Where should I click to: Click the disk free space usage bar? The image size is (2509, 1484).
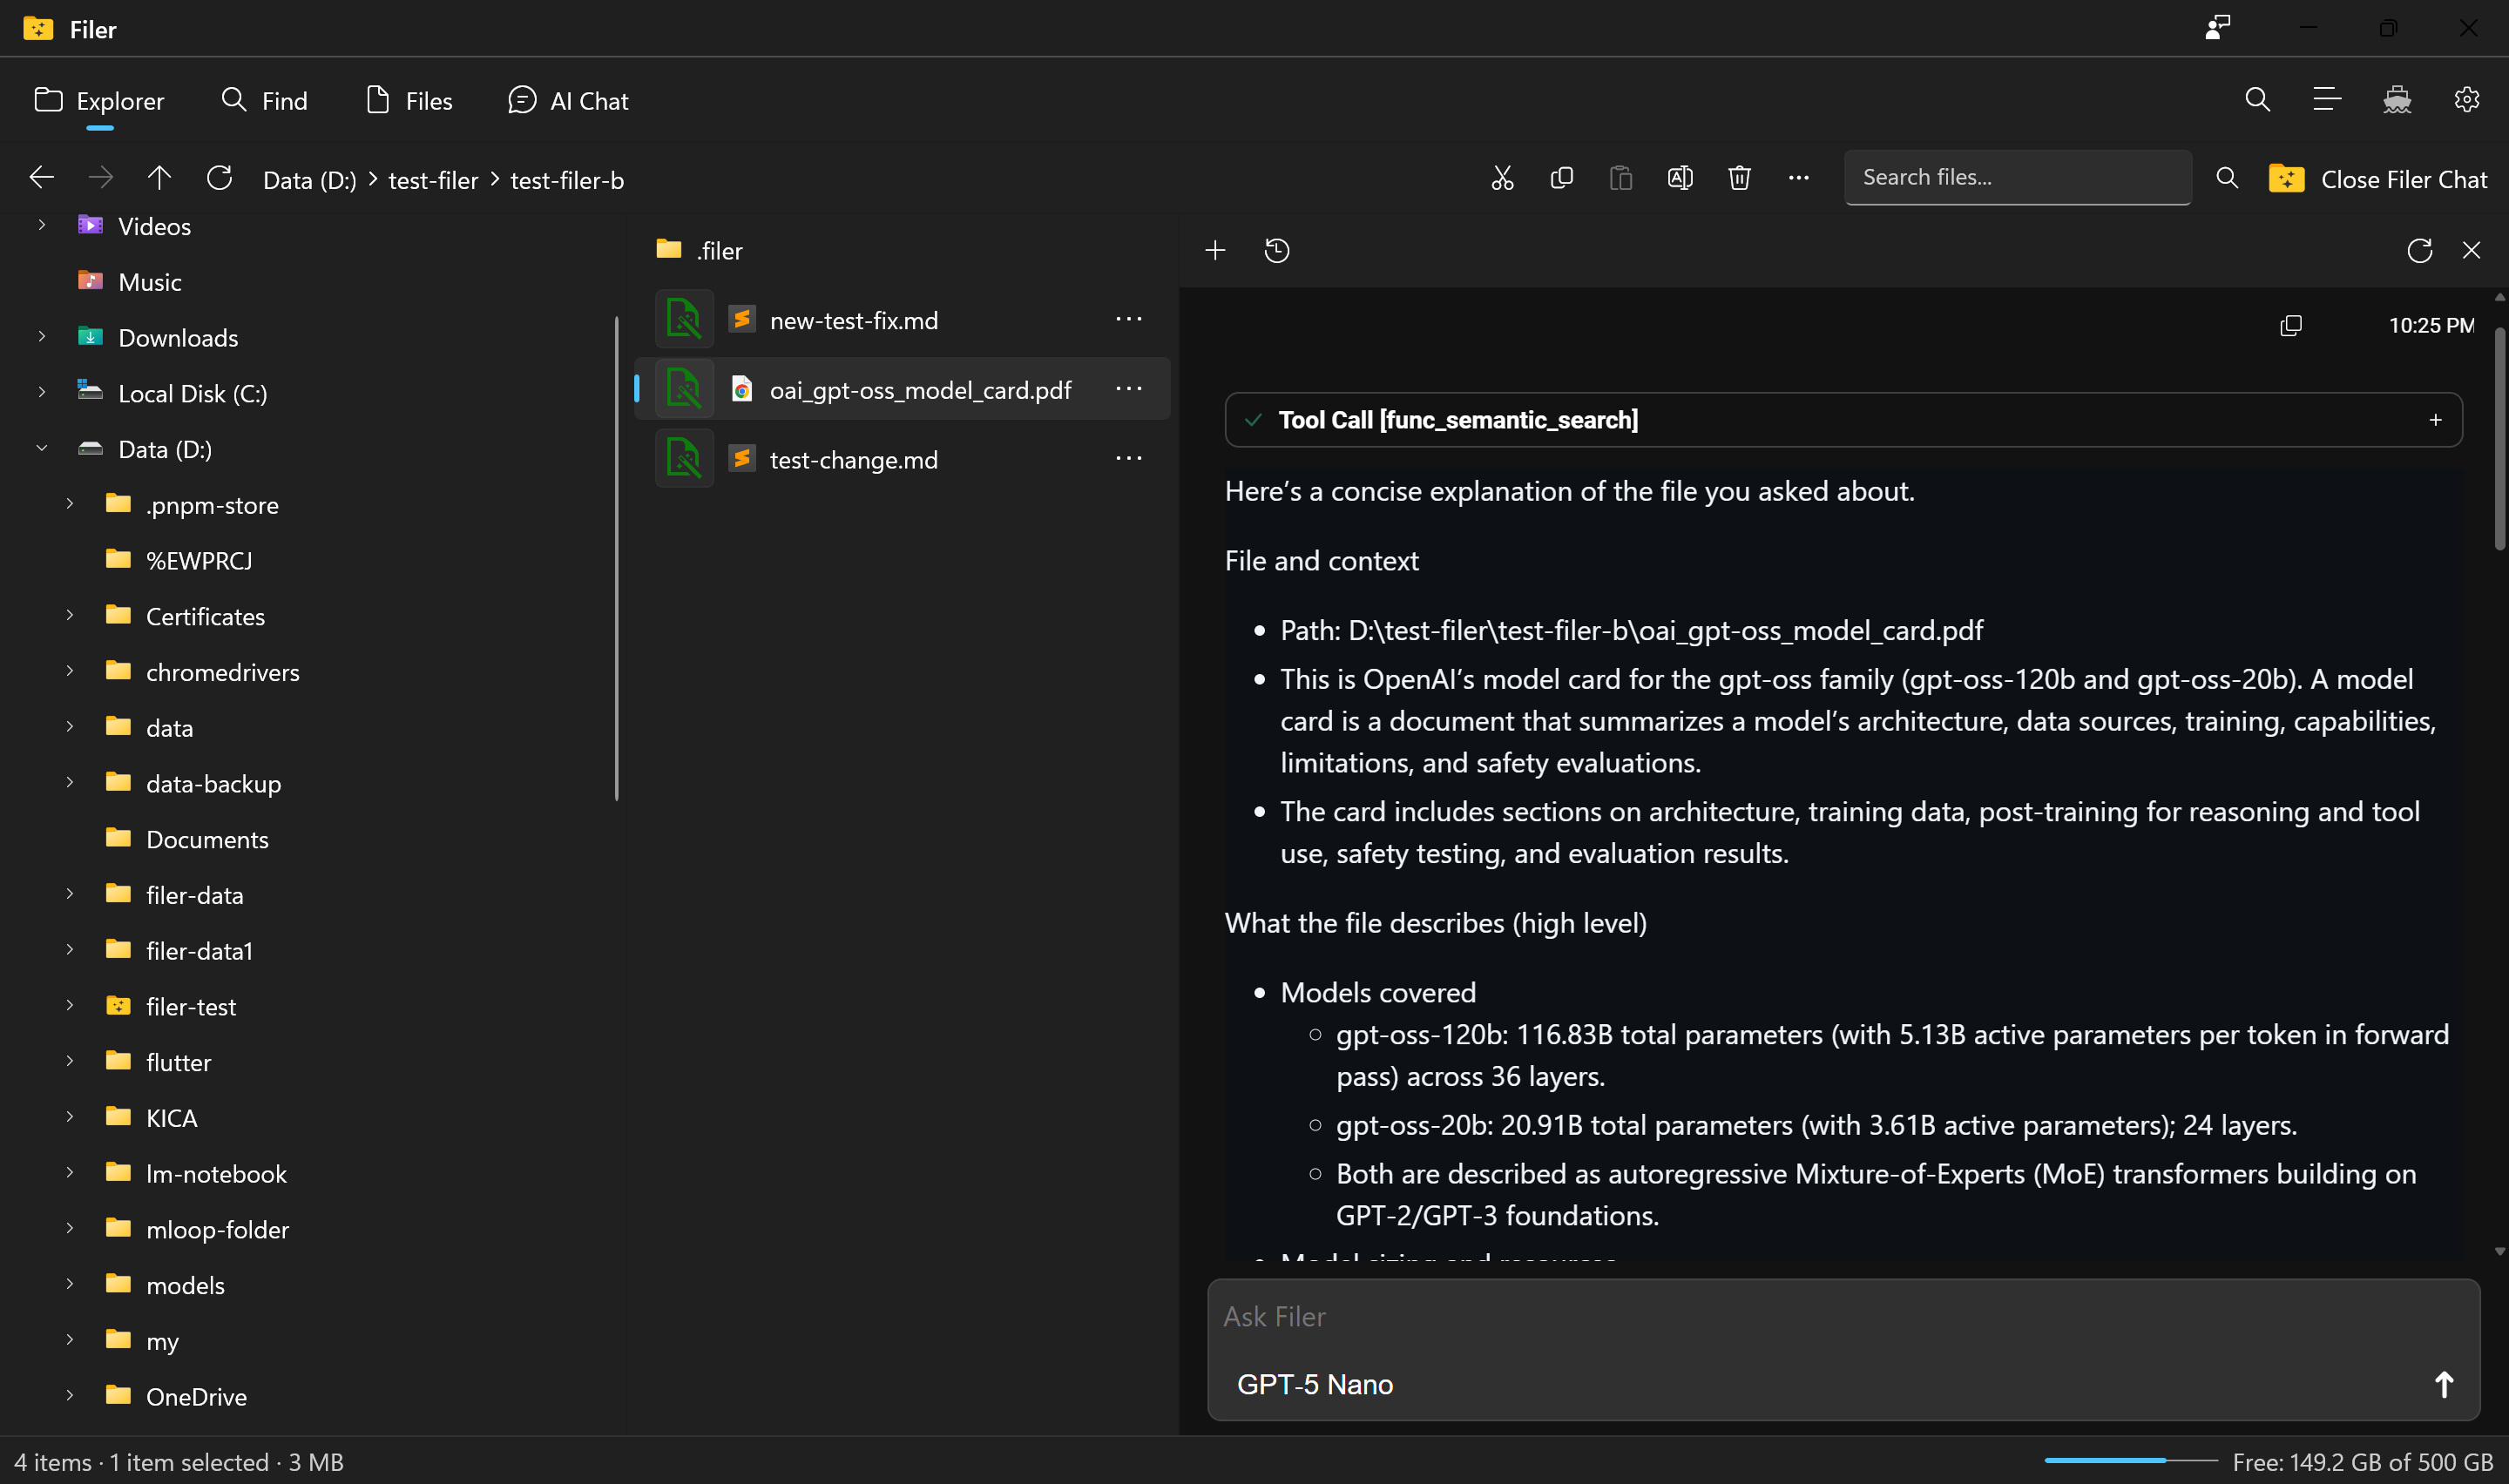[2130, 1461]
